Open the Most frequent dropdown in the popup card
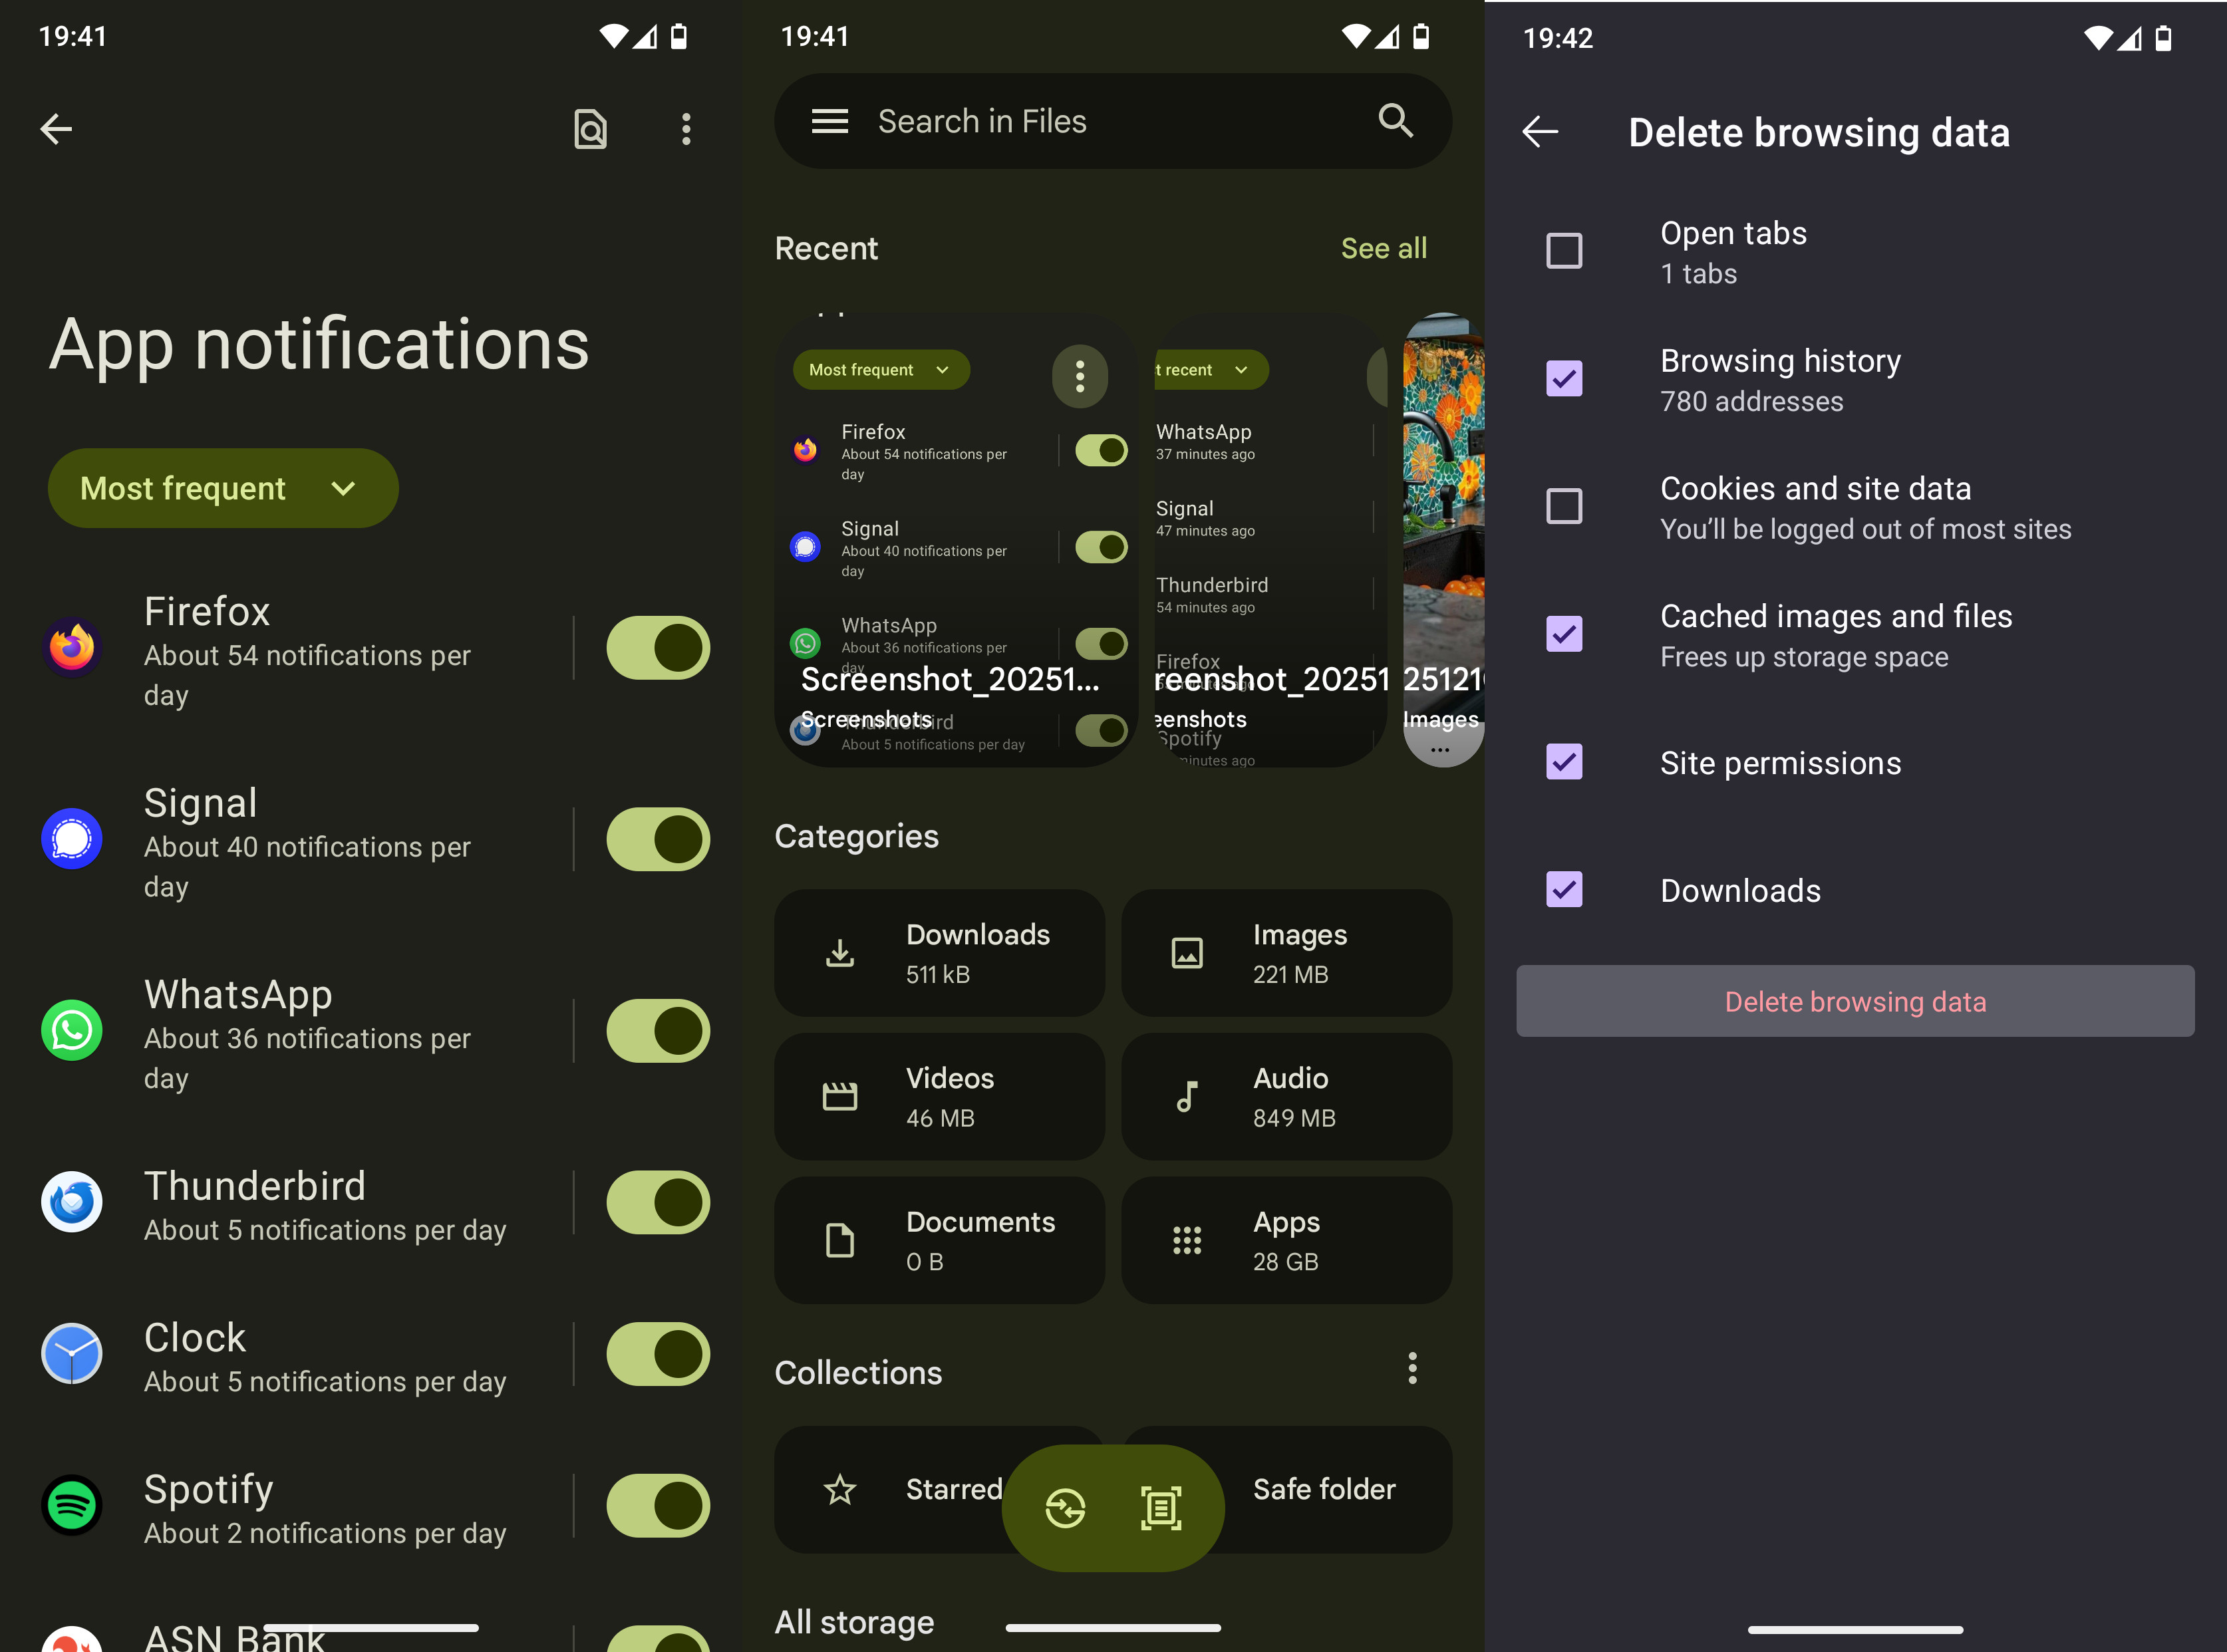Viewport: 2227px width, 1652px height. tap(880, 369)
